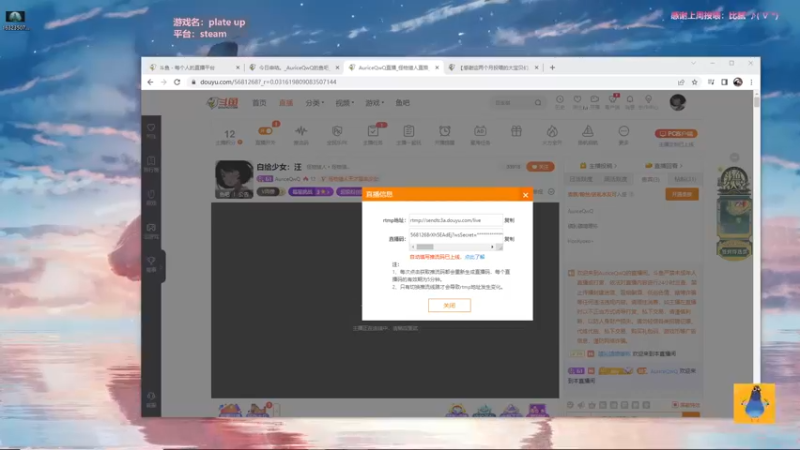Click the orange button below the 贵宾 tab
800x450 pixels.
coord(682,194)
